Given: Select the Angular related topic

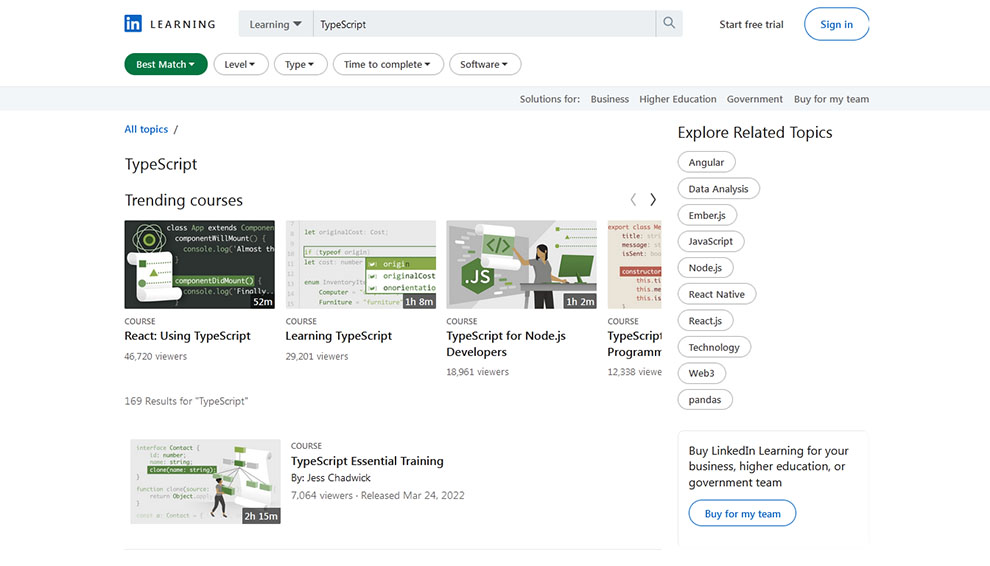Looking at the screenshot, I should click(706, 162).
